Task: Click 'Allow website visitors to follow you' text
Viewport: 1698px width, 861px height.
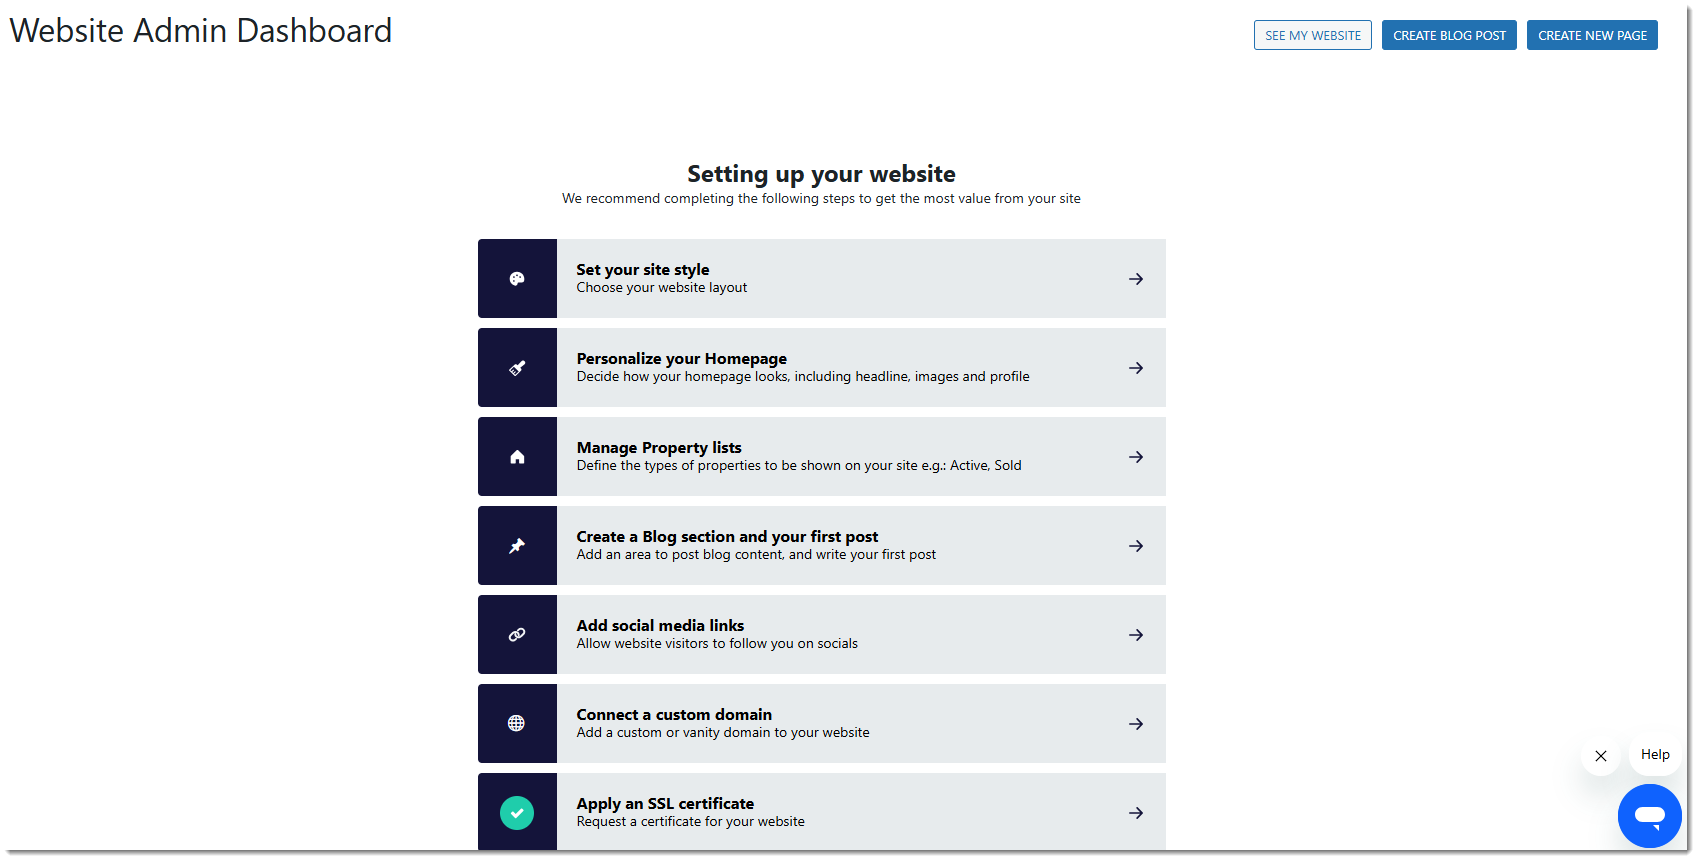Action: pyautogui.click(x=717, y=644)
